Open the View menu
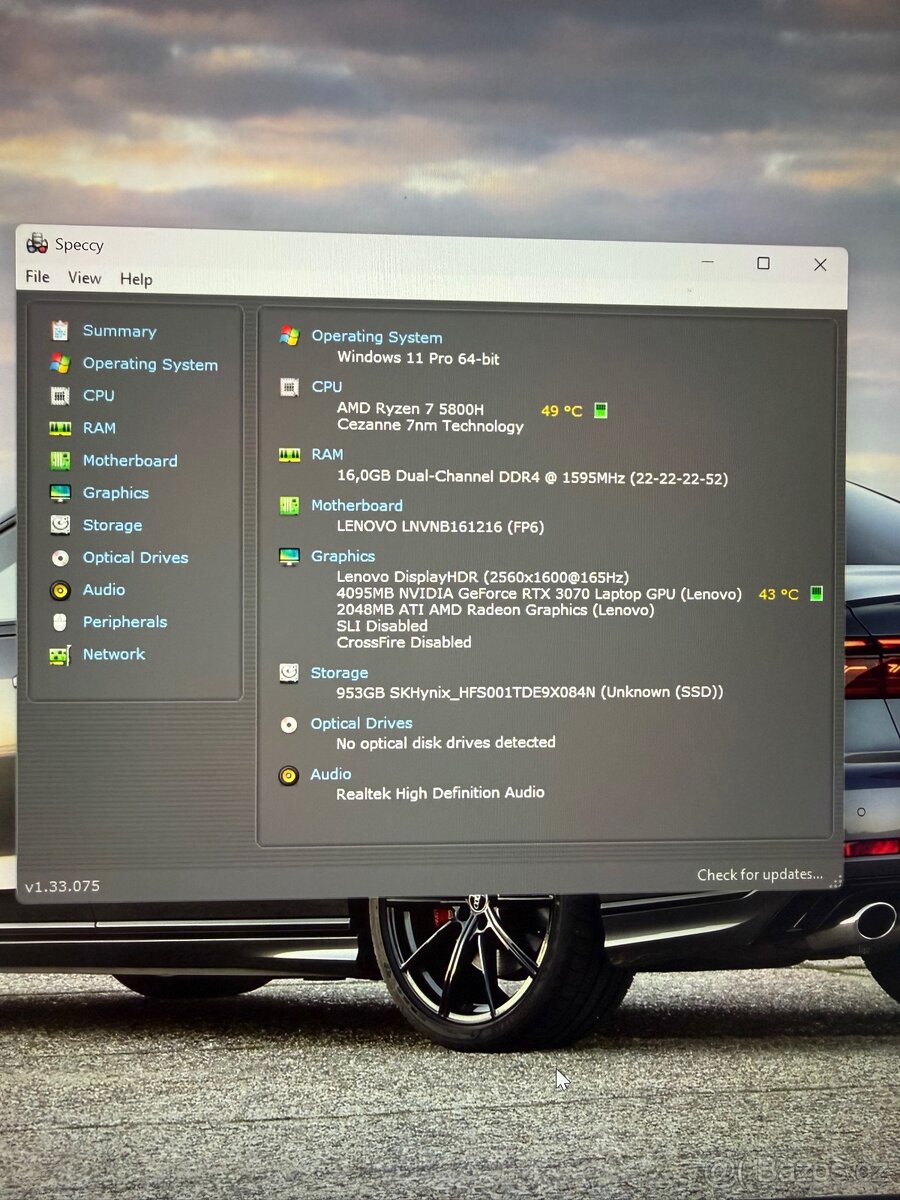Image resolution: width=900 pixels, height=1200 pixels. coord(84,278)
